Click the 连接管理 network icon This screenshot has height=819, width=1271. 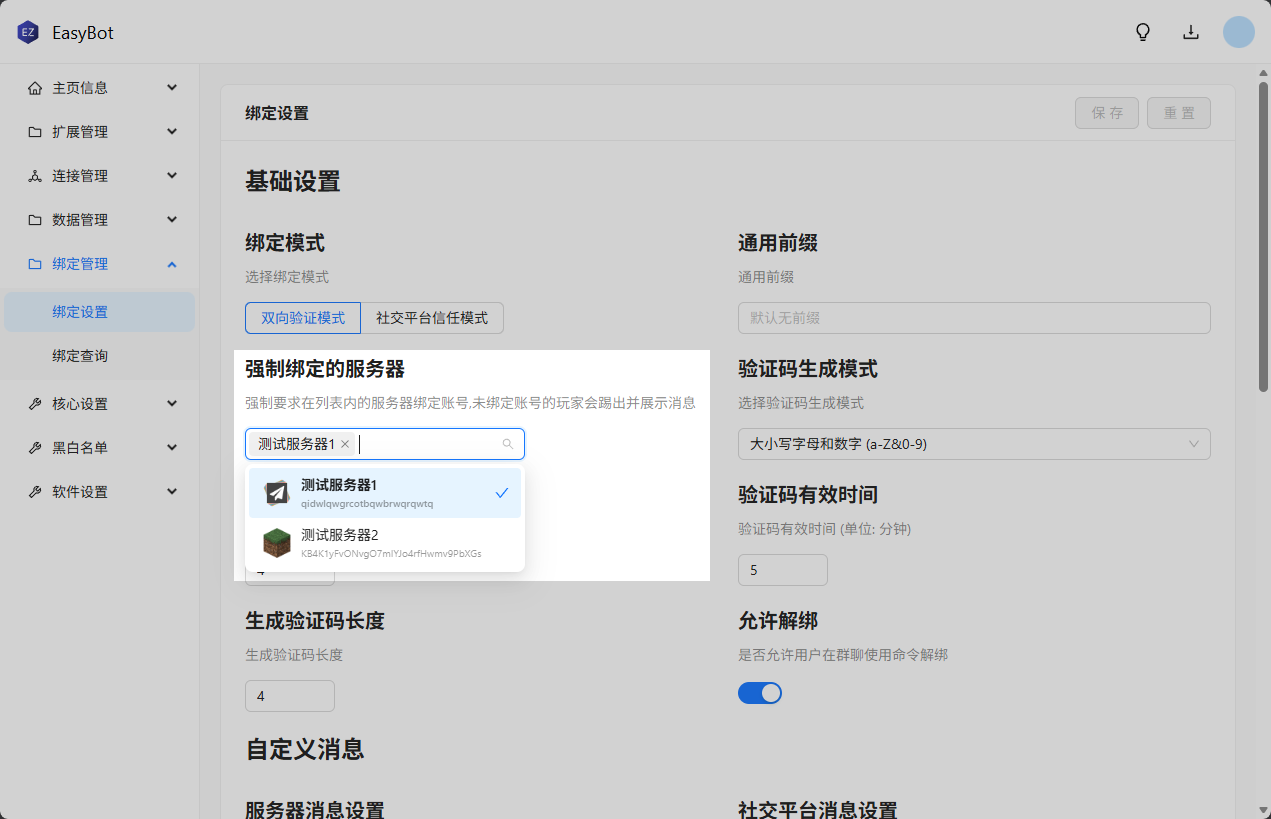pos(35,176)
